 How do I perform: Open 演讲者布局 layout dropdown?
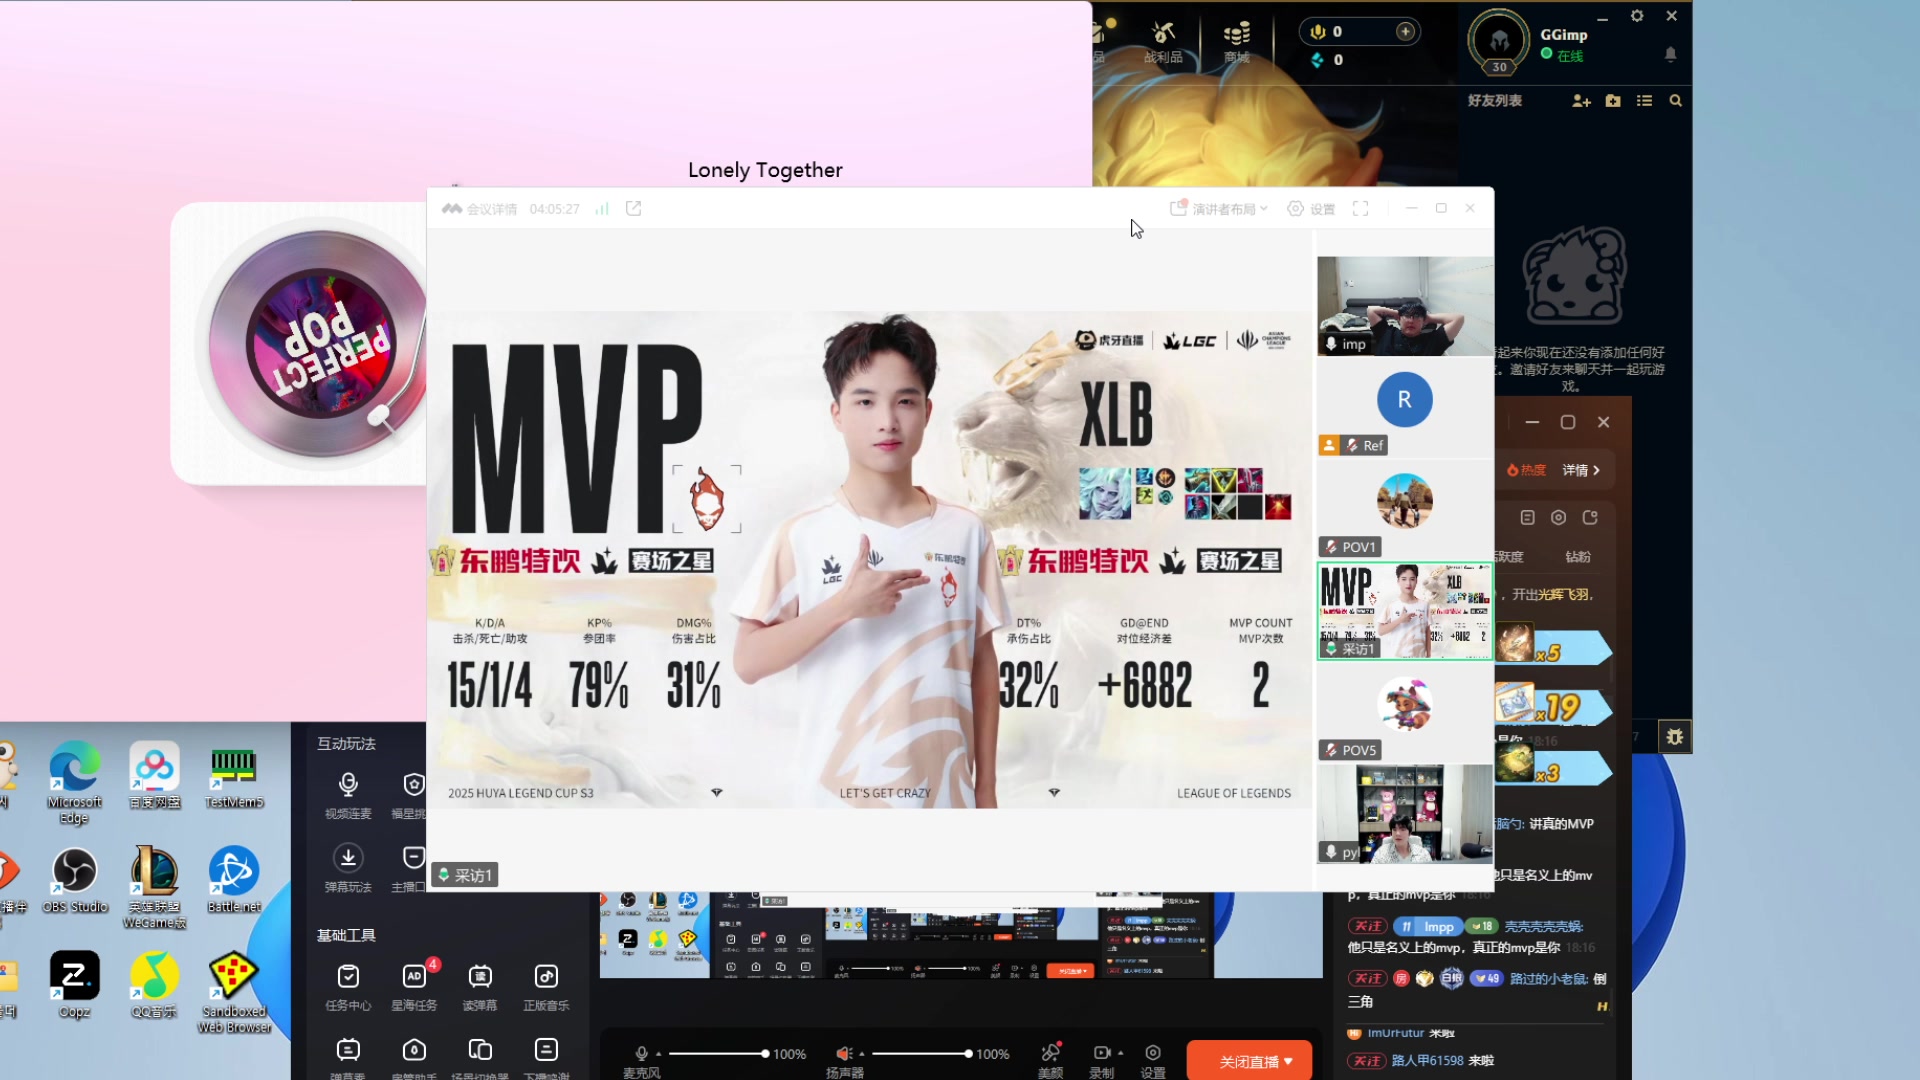point(1219,209)
